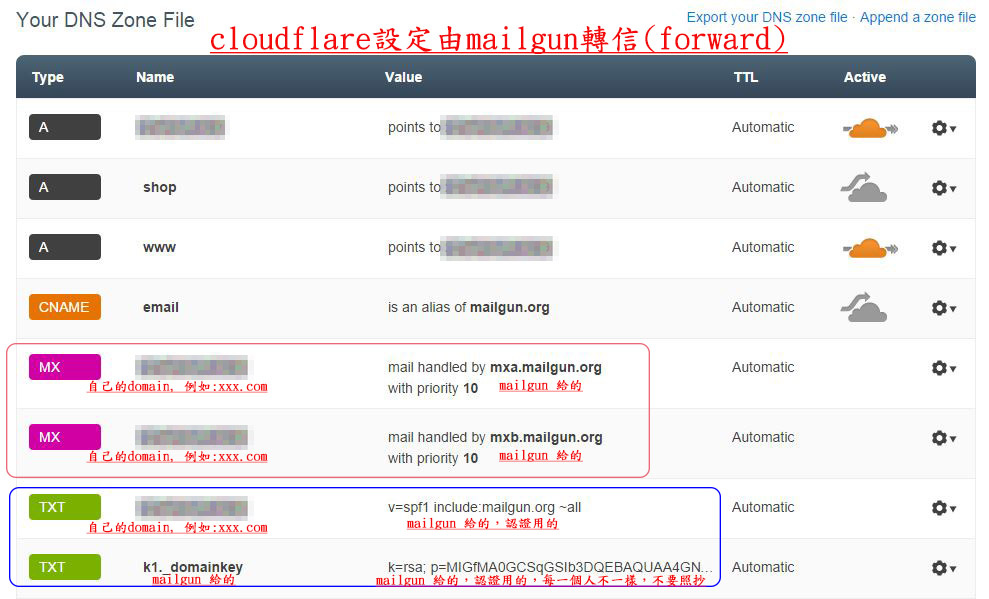The height and width of the screenshot is (599, 989).
Task: Click the 'k=rsa; p=MIGfMA0GCSqGSIb3DQEBAQUAA4GN...' value
Action: tap(550, 567)
